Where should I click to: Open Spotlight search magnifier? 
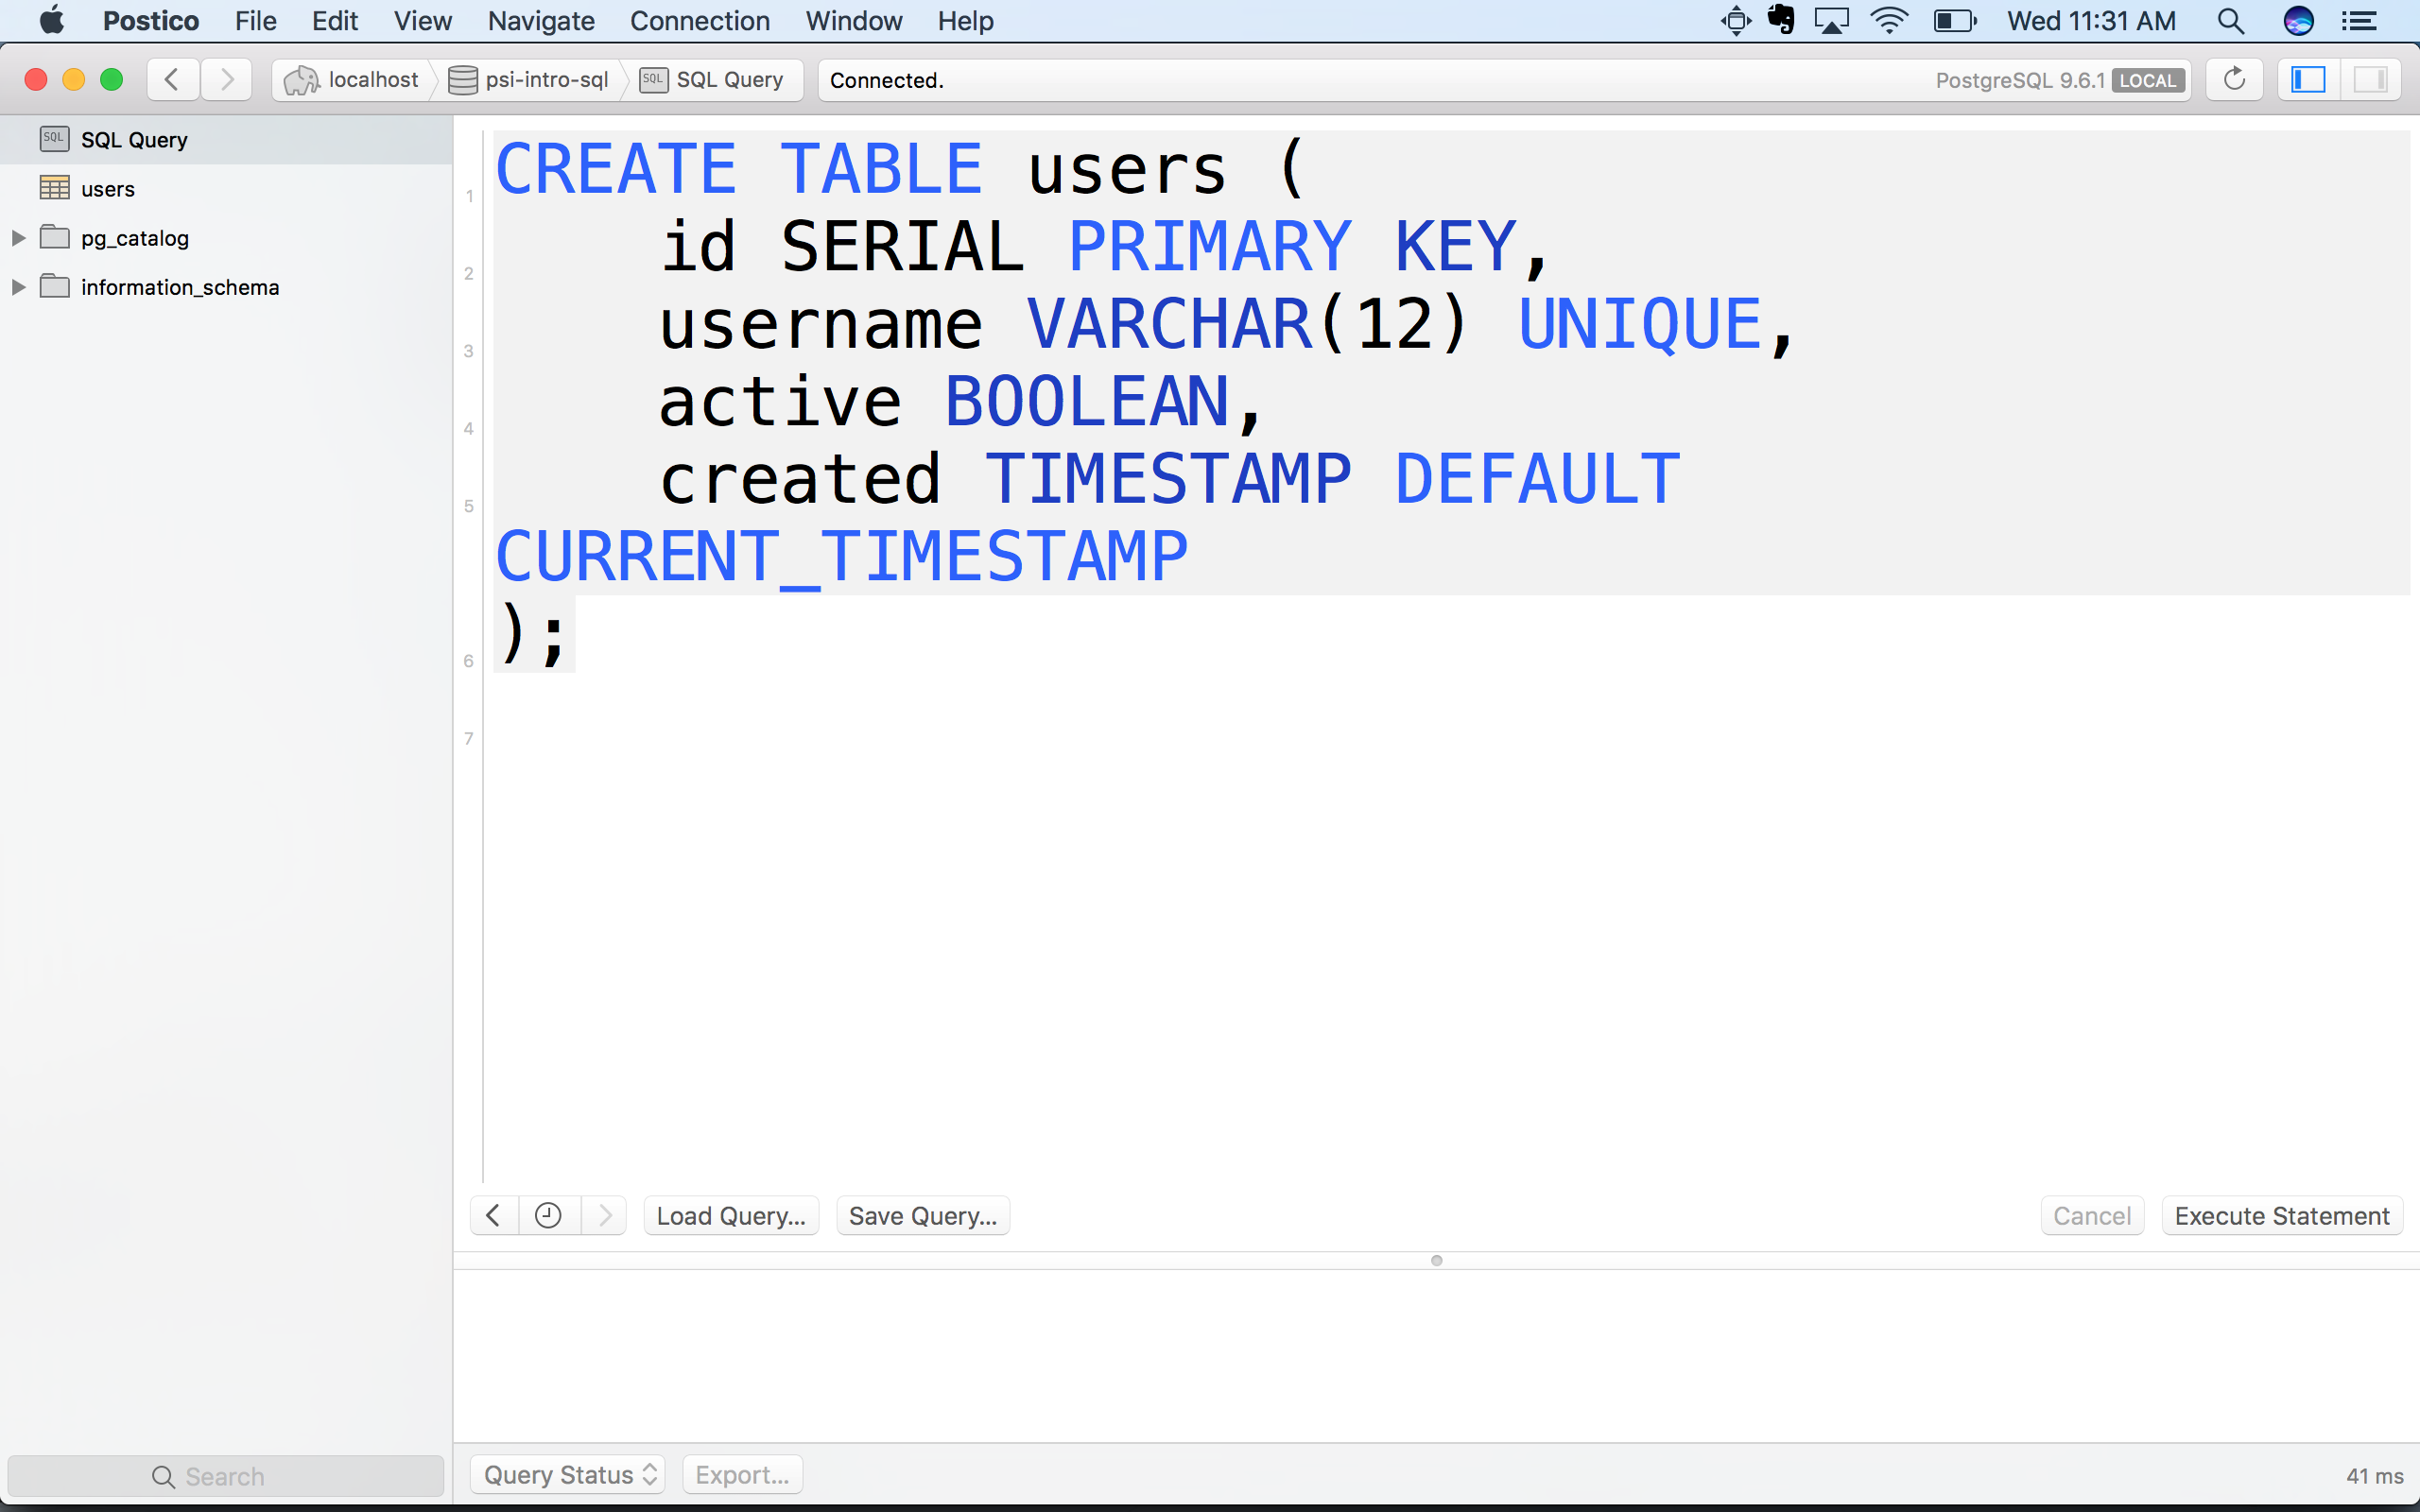(x=2230, y=21)
